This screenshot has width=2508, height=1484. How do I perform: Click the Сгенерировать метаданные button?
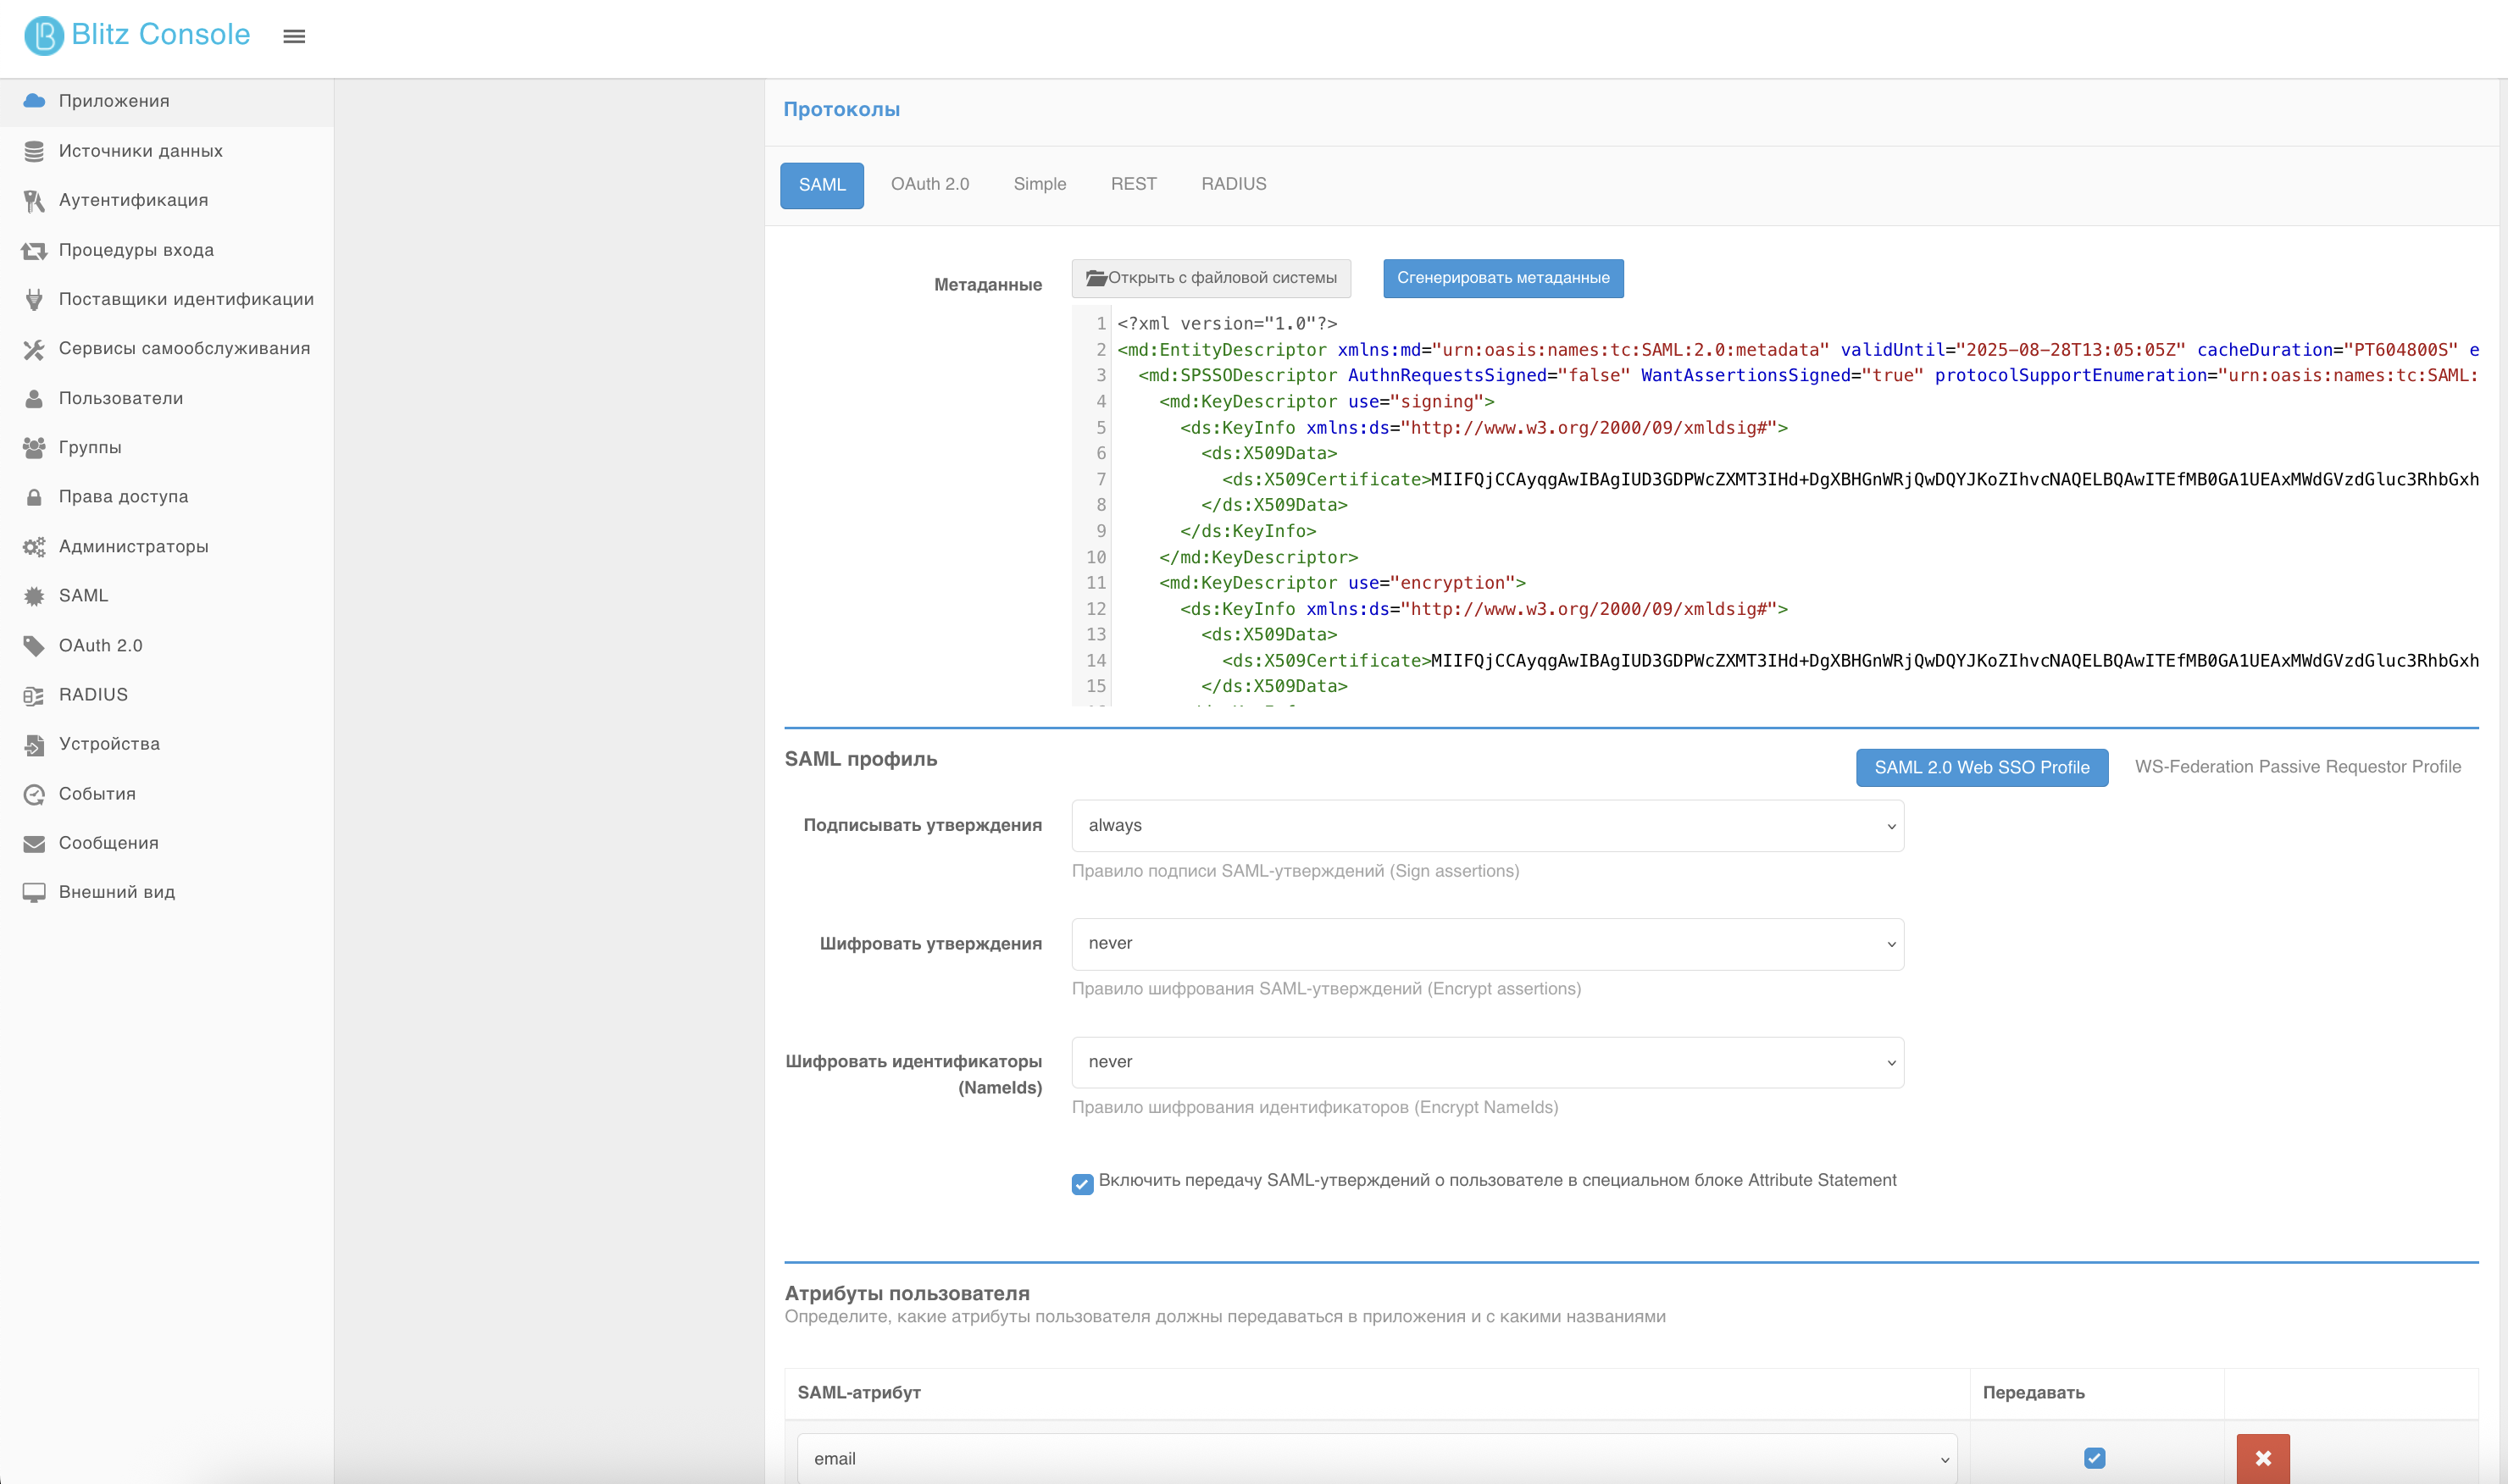click(x=1503, y=278)
